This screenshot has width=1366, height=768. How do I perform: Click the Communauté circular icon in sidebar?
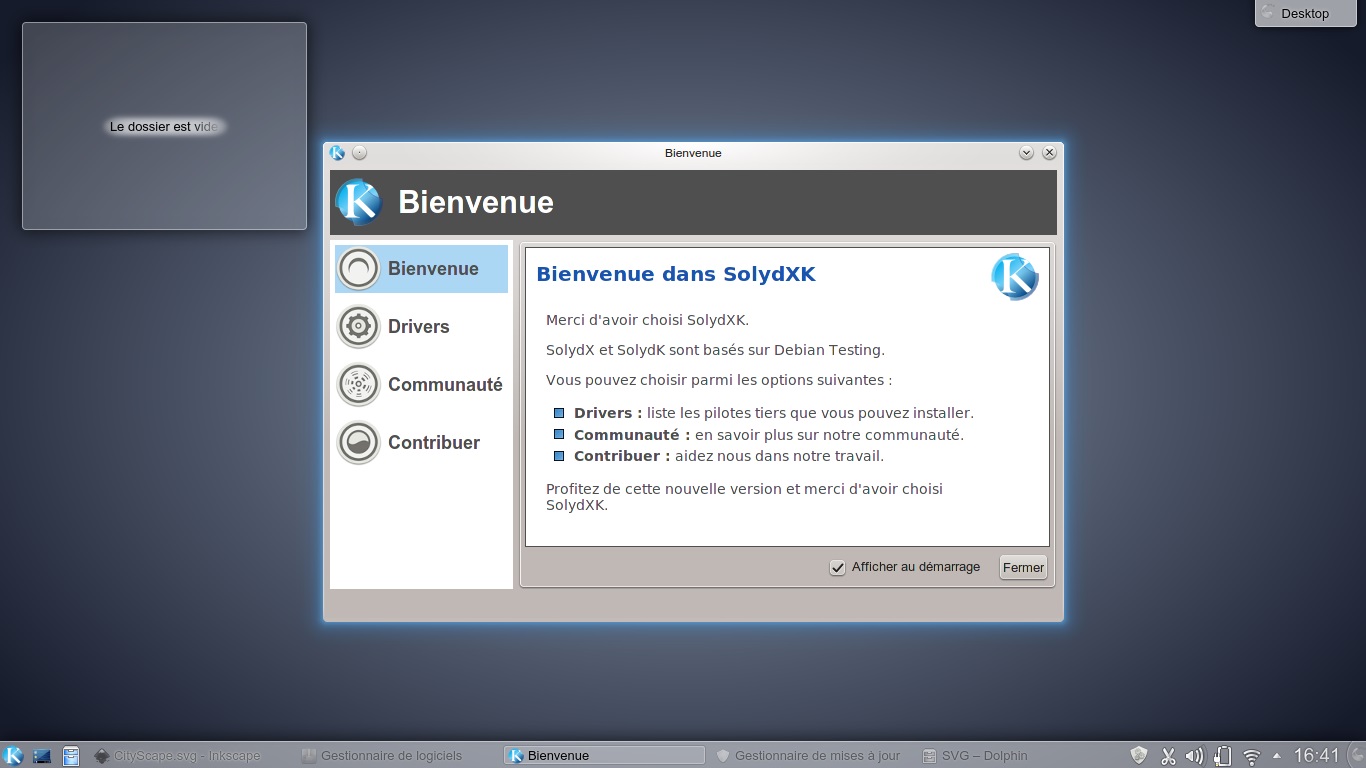(x=358, y=385)
